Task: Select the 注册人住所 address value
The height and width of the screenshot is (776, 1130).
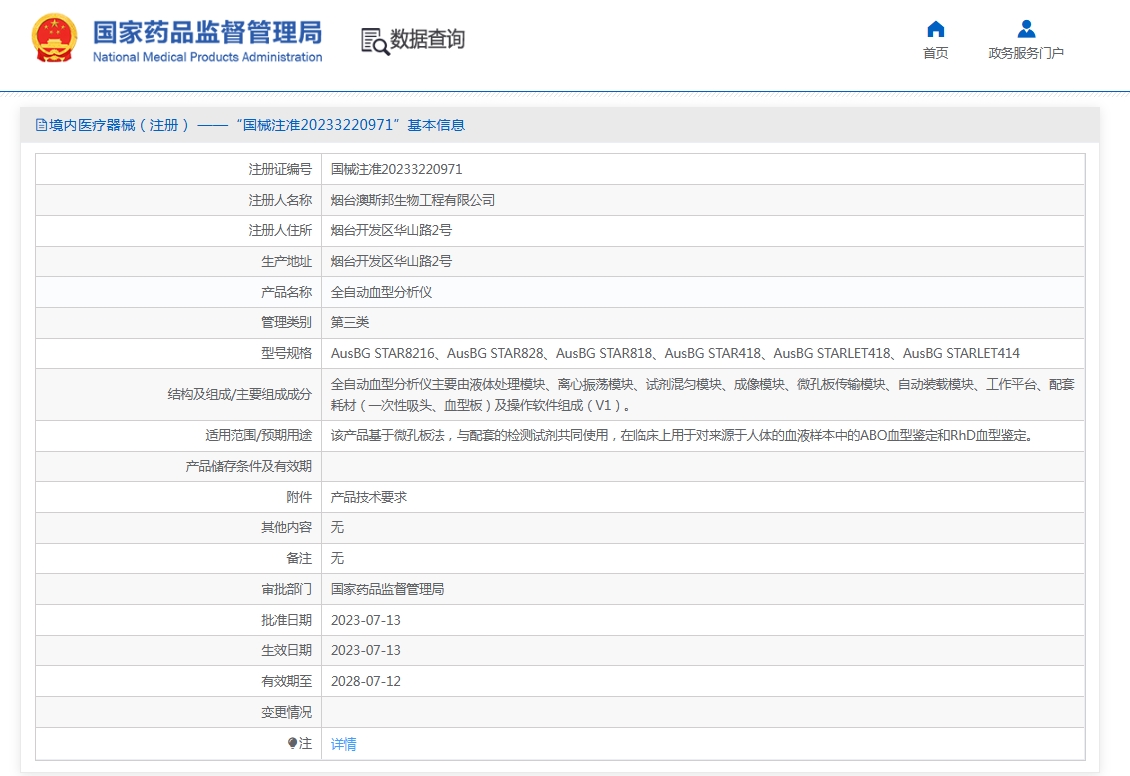Action: pos(391,231)
